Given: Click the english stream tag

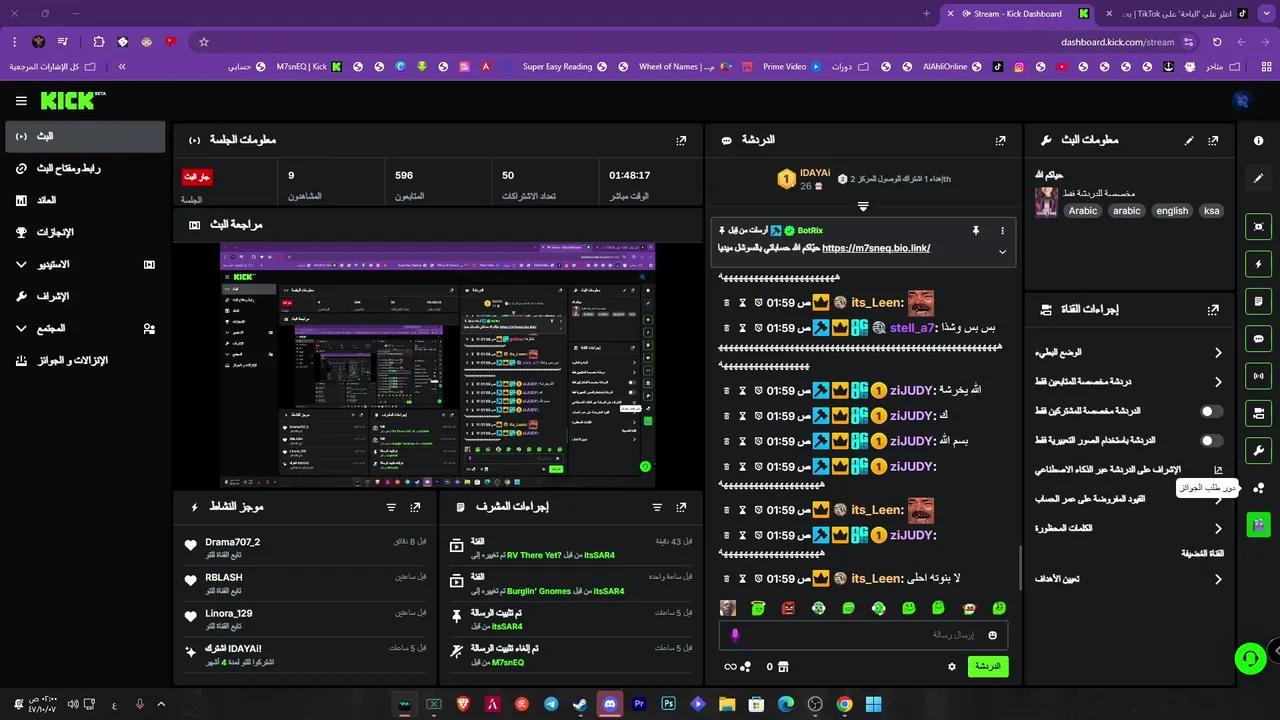Looking at the screenshot, I should point(1172,211).
